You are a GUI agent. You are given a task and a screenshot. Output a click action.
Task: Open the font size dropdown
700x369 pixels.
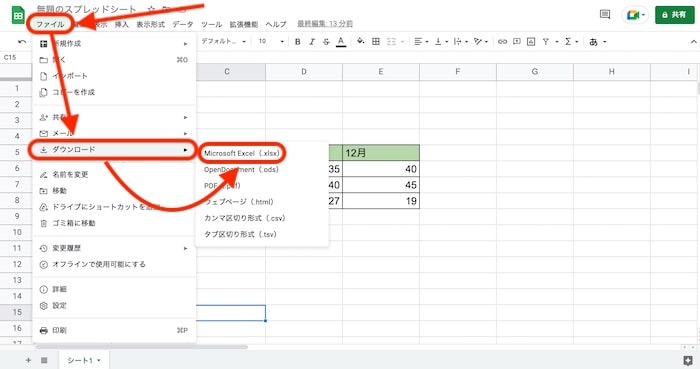click(271, 41)
